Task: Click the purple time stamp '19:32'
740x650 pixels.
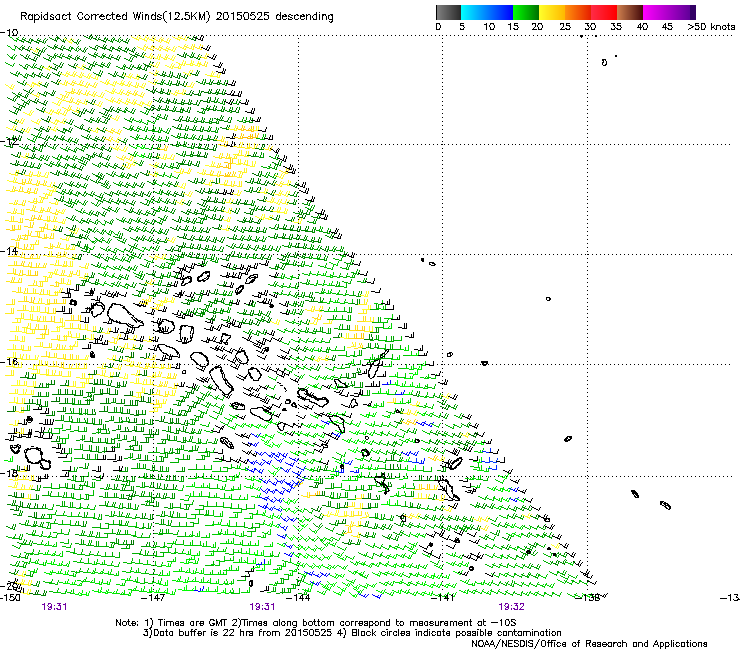Action: 512,607
